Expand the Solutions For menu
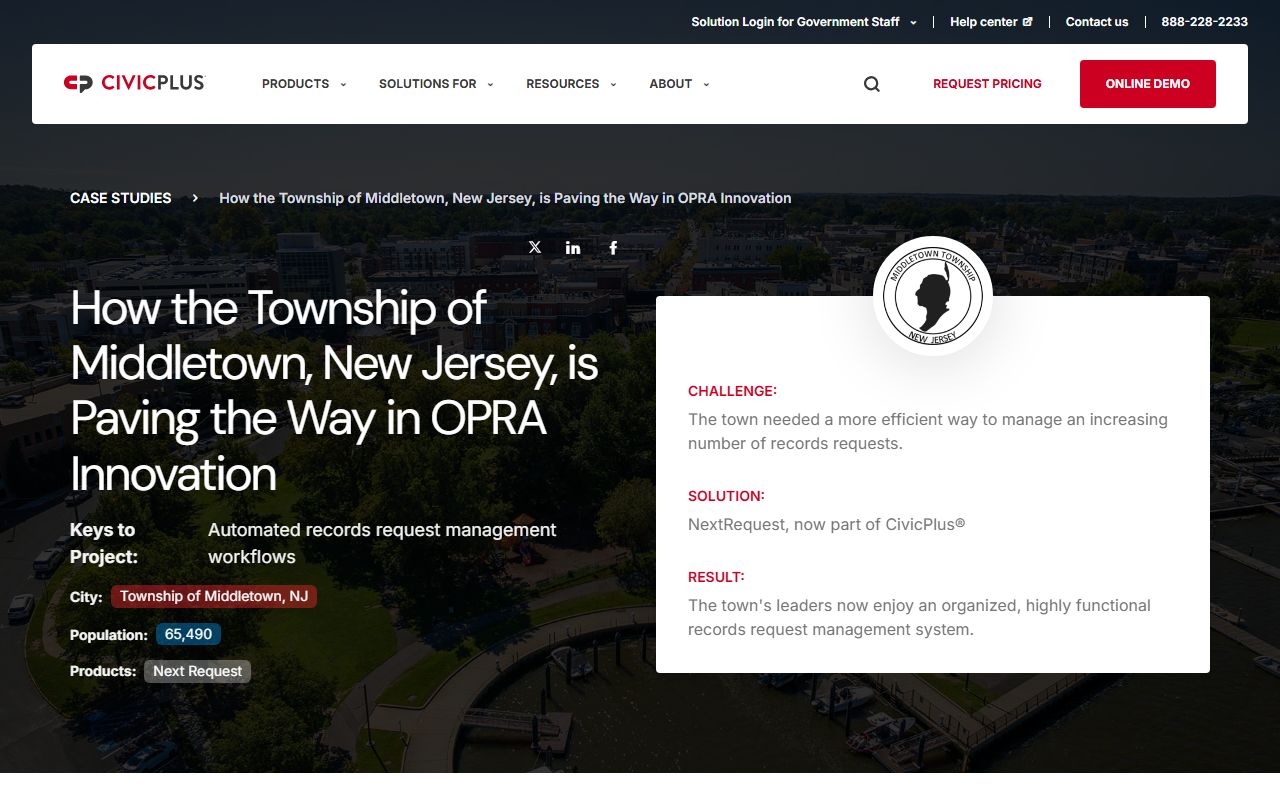This screenshot has width=1280, height=800. point(436,84)
